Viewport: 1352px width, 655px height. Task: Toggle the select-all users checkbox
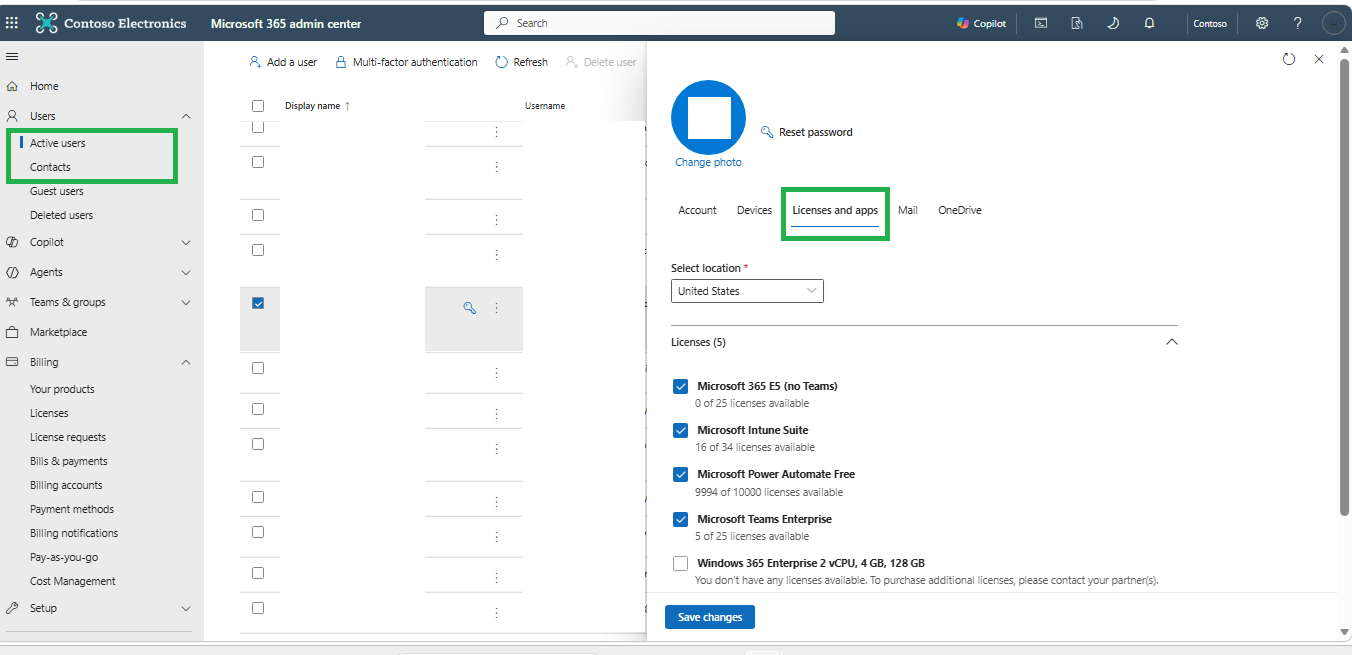click(x=258, y=106)
